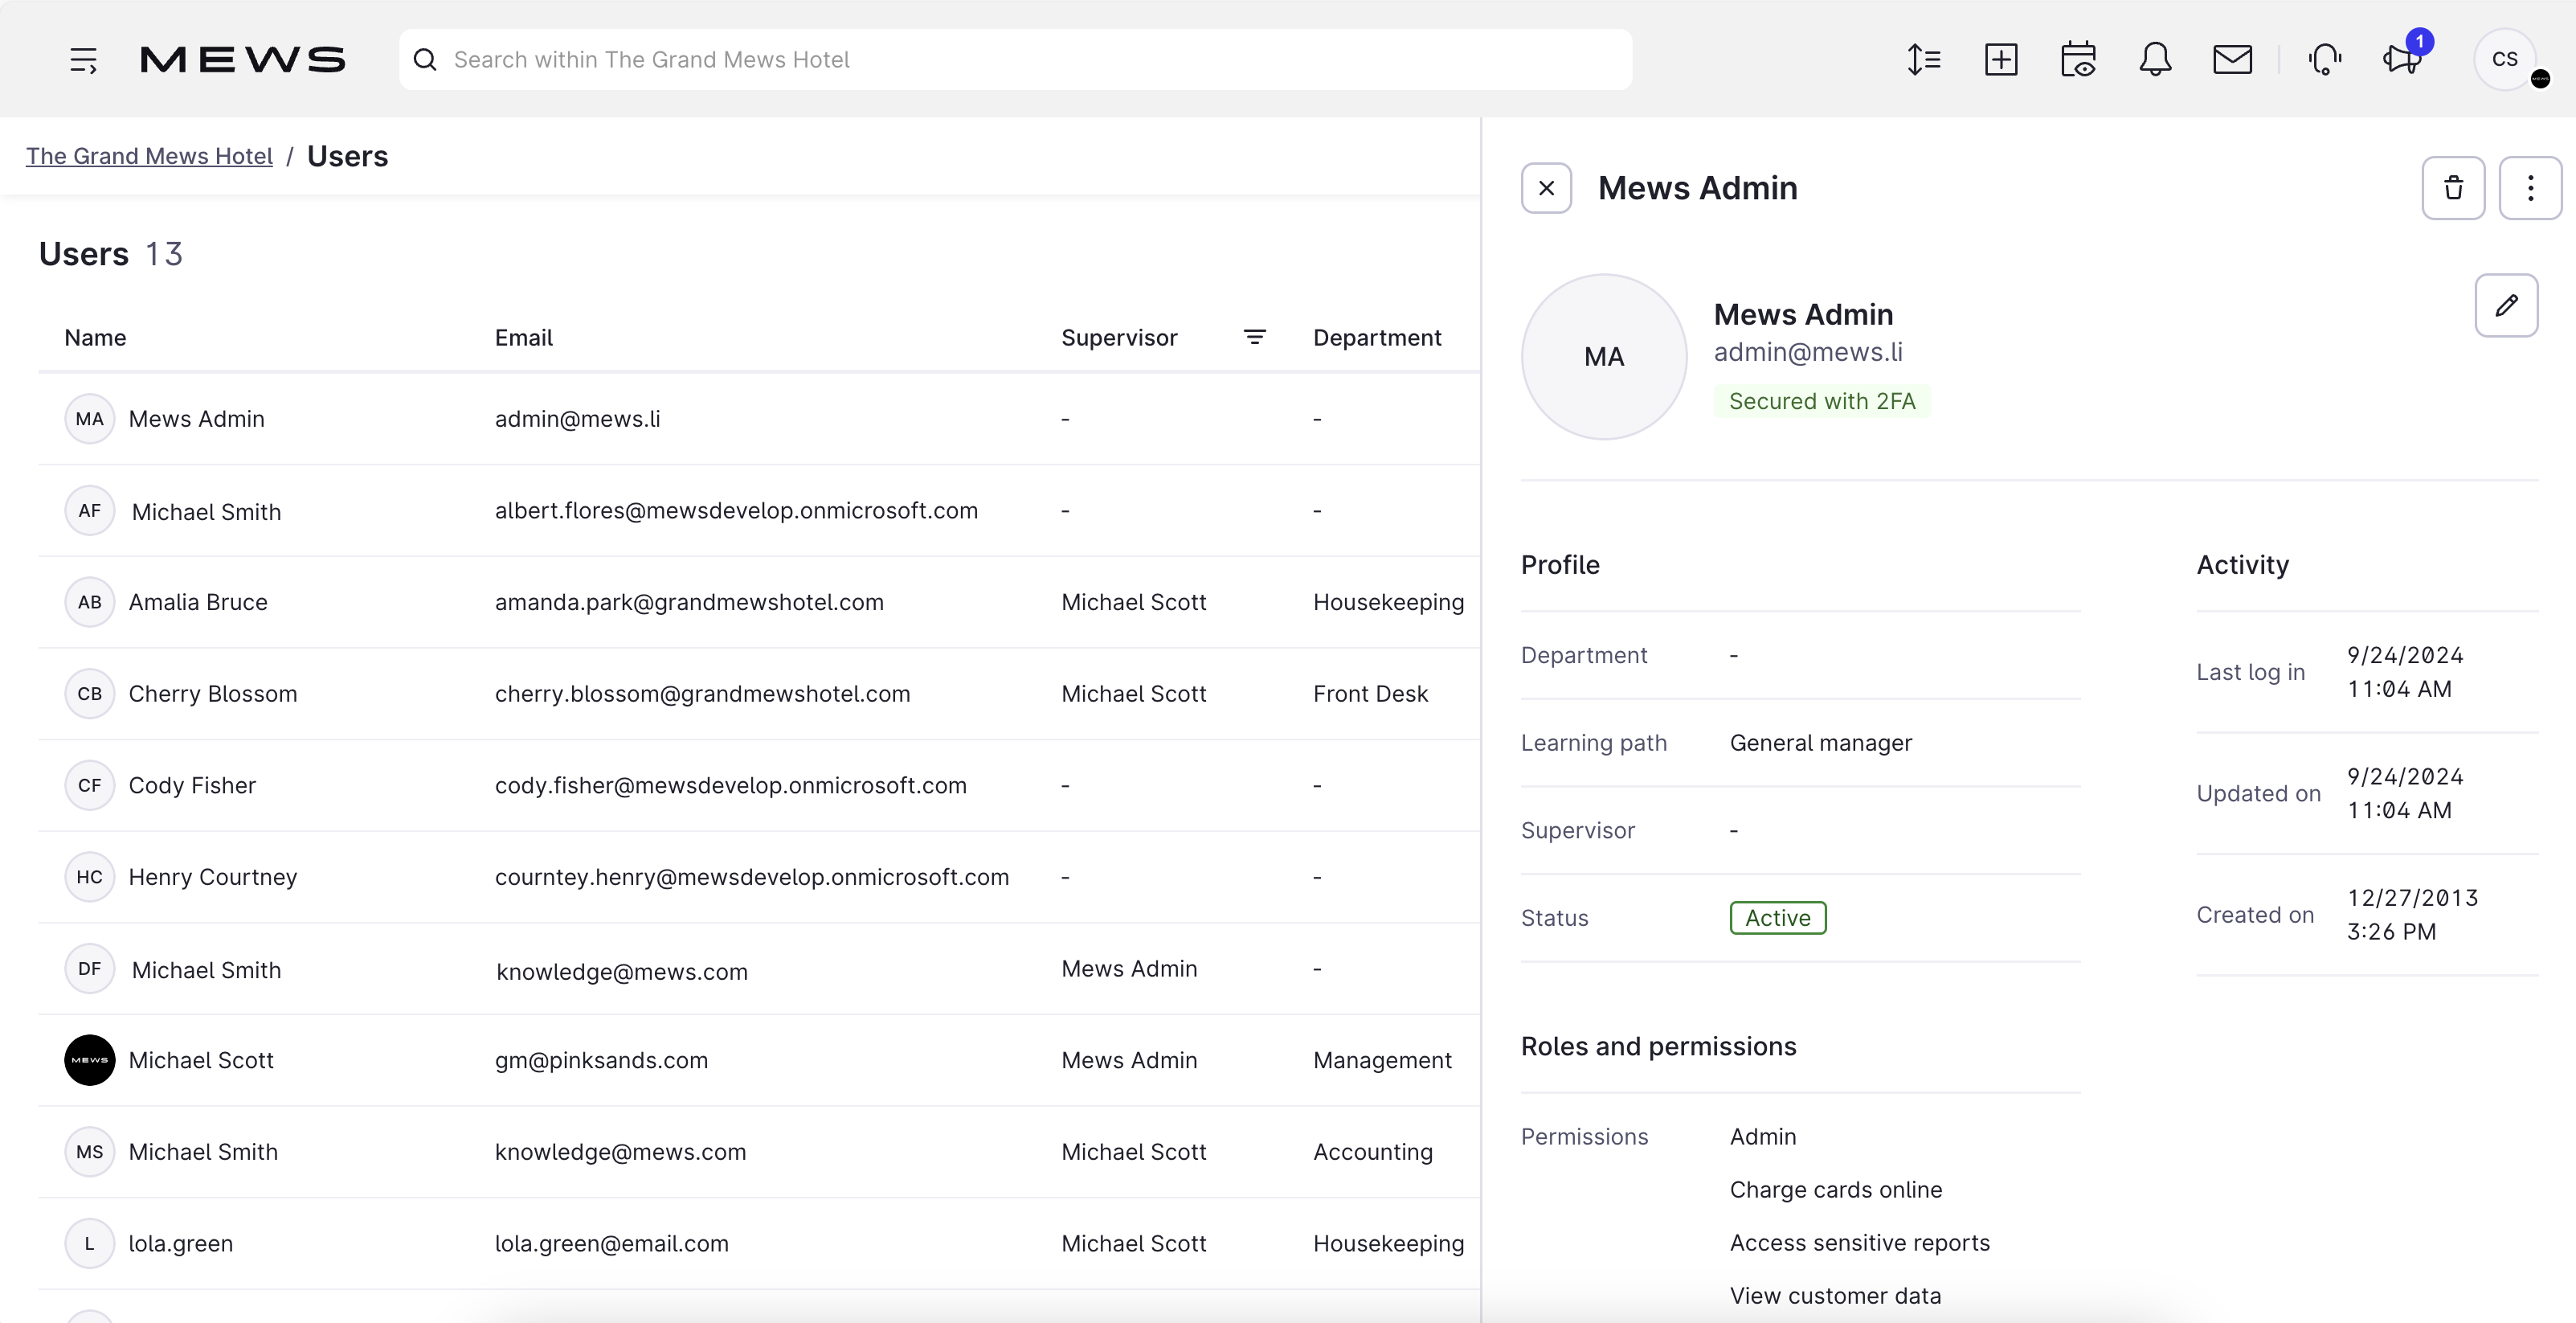
Task: Click the CF avatar for Cody Fisher
Action: click(x=90, y=786)
